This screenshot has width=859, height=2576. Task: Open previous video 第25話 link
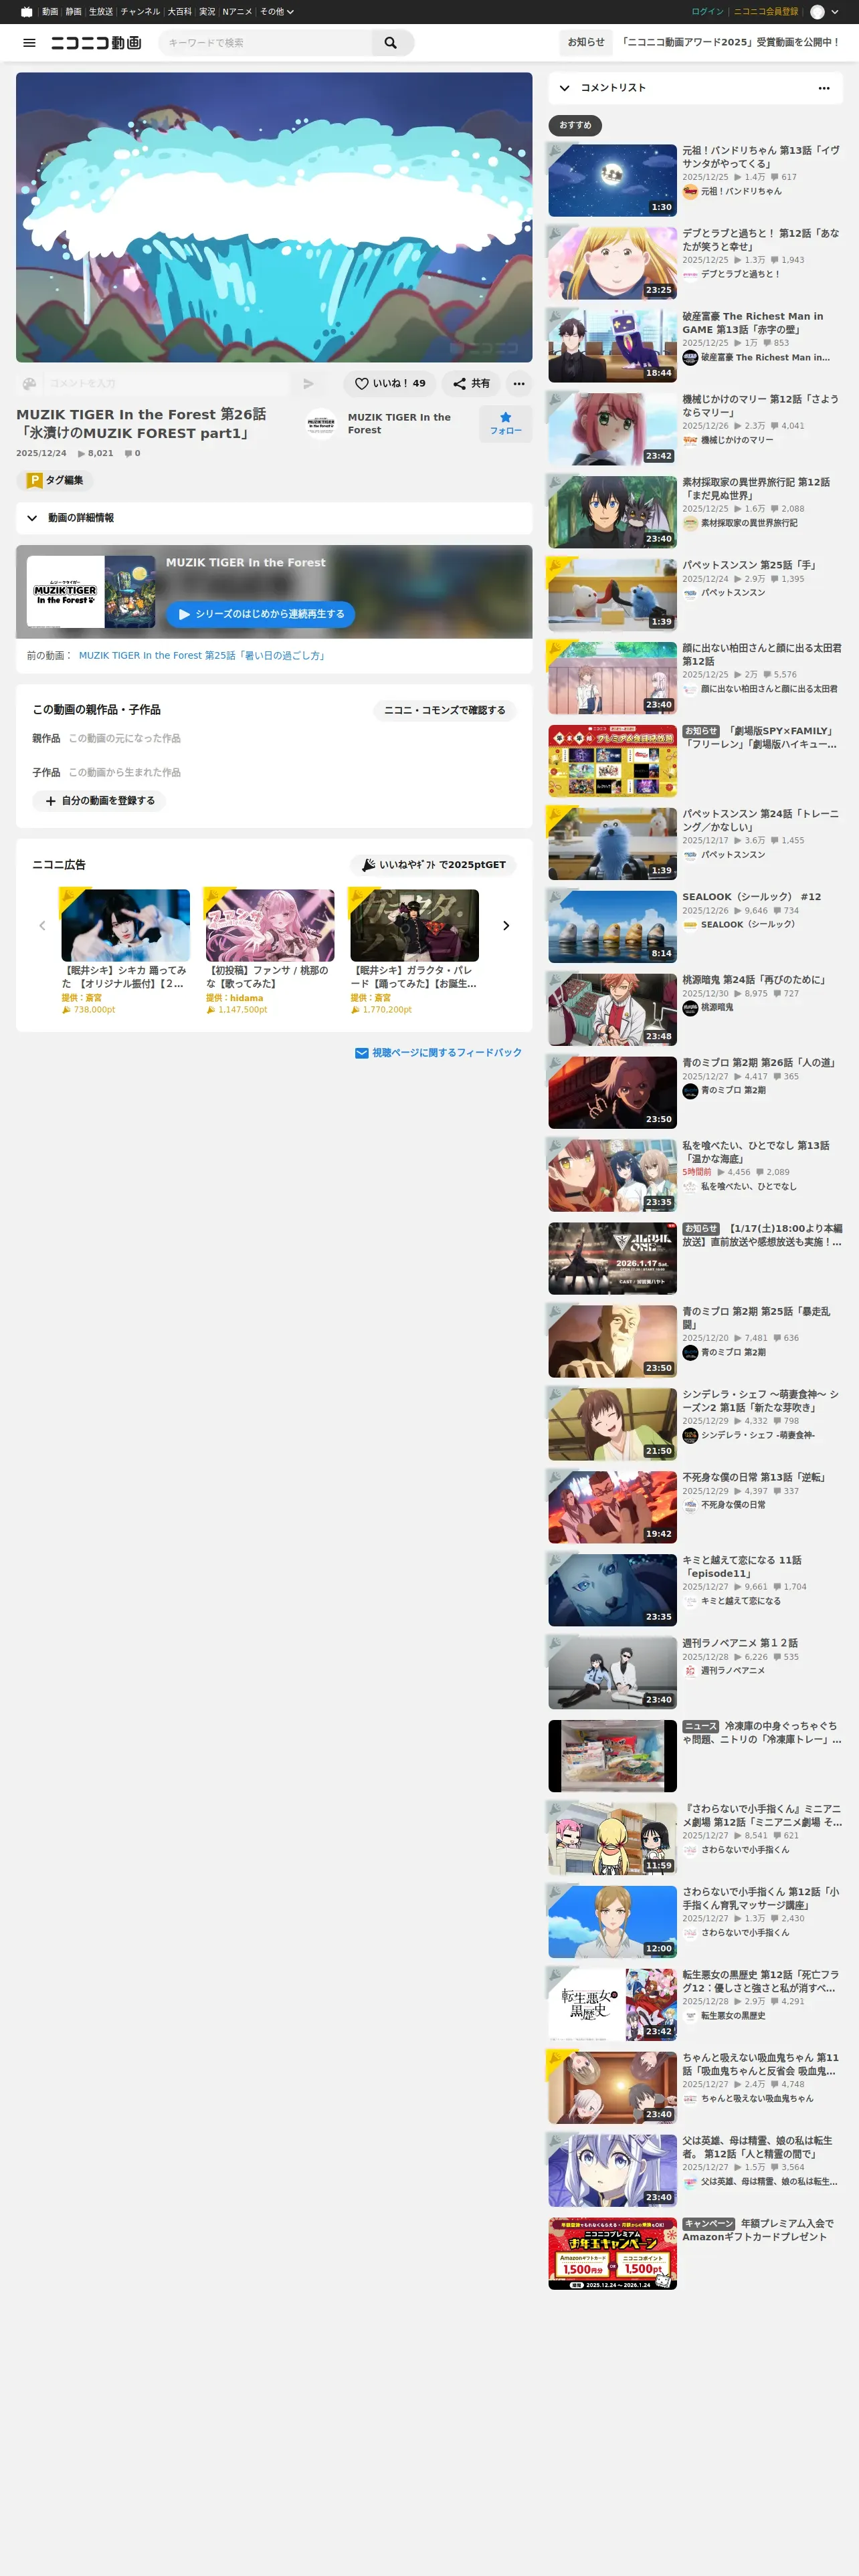[203, 656]
